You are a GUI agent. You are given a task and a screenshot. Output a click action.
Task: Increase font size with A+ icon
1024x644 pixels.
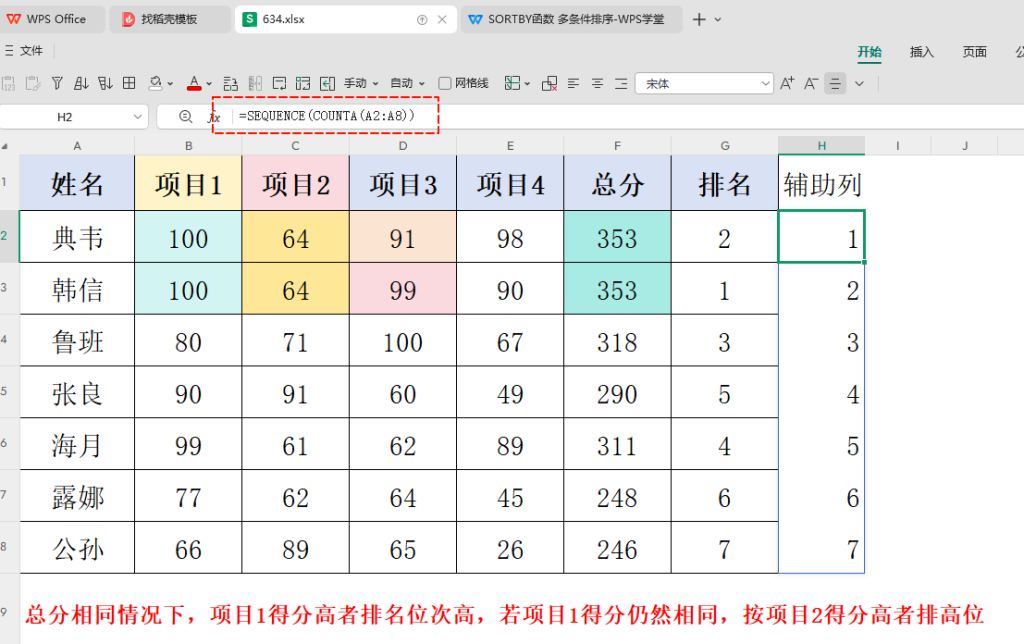coord(787,83)
